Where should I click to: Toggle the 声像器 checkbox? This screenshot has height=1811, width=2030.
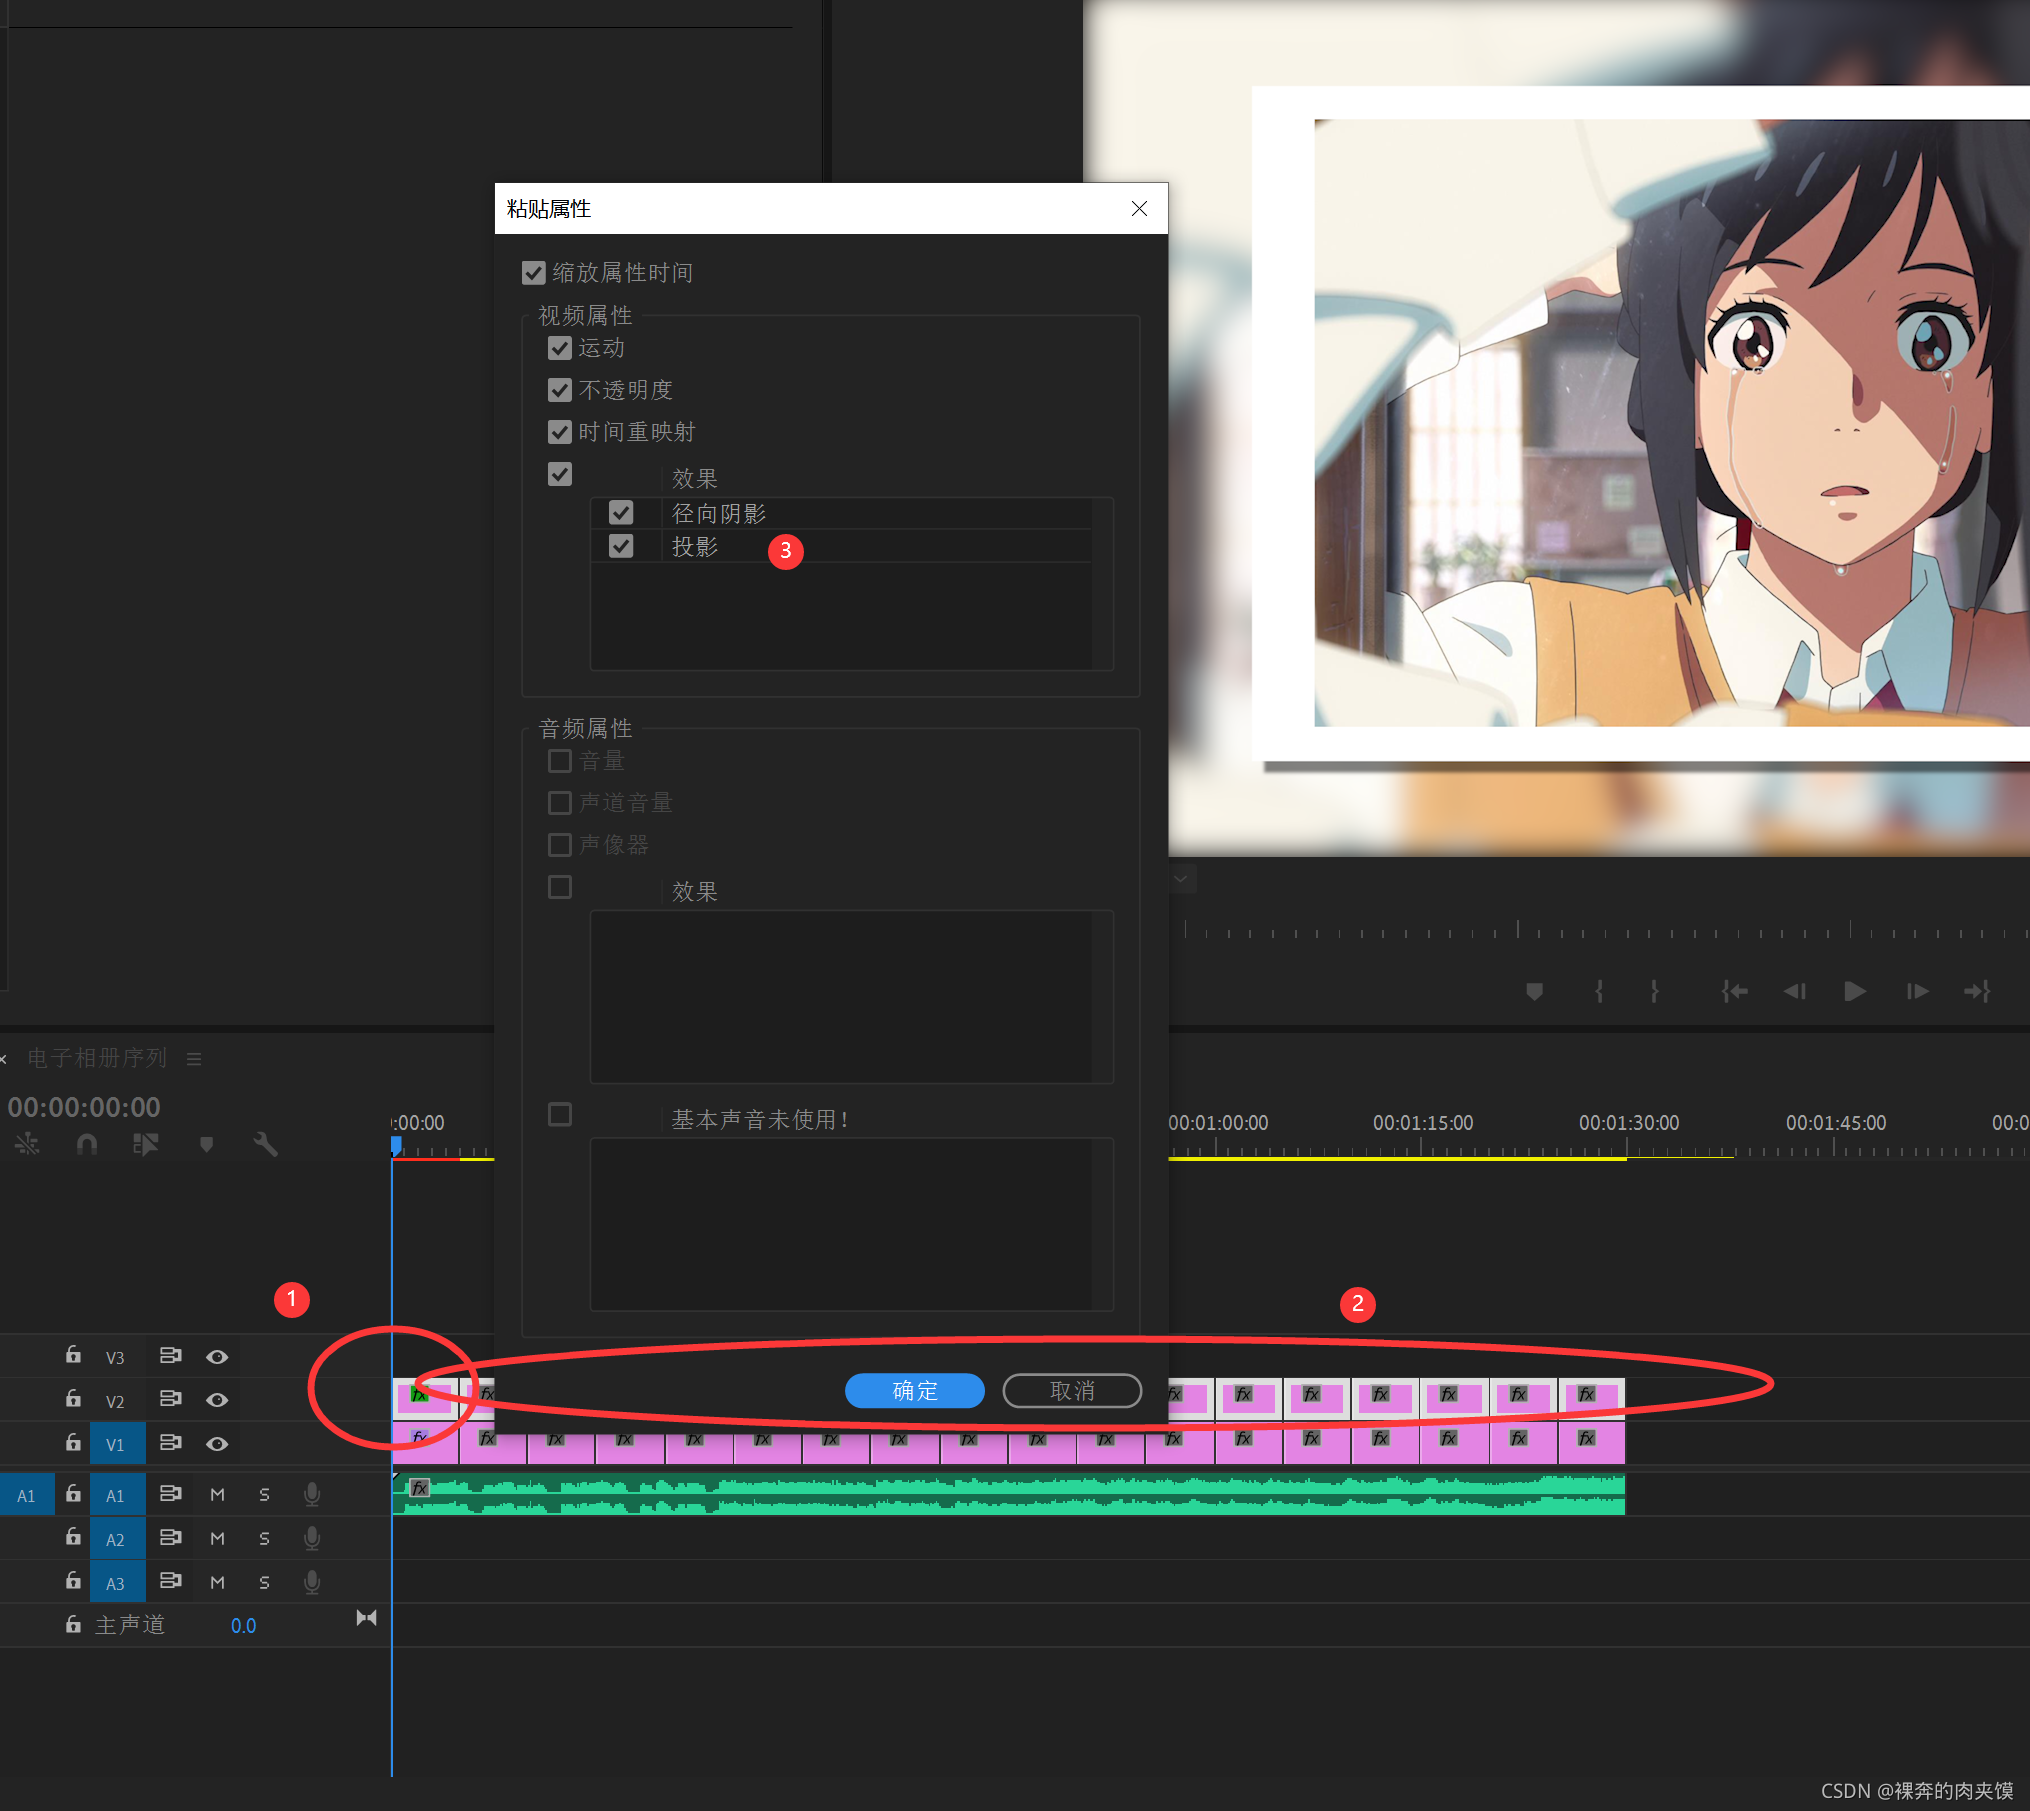click(560, 845)
